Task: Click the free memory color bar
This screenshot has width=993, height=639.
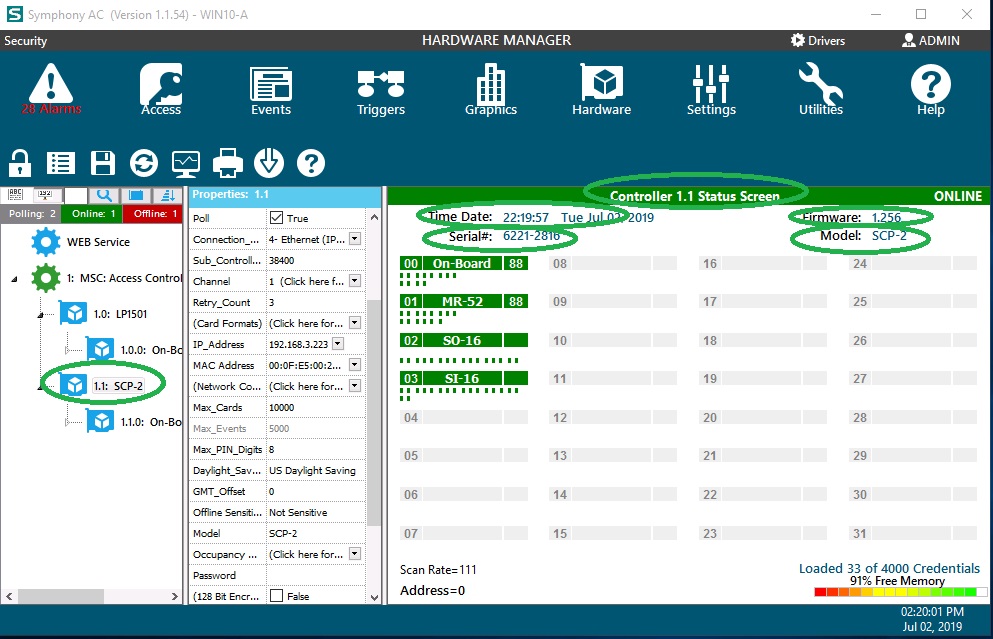Action: [900, 592]
